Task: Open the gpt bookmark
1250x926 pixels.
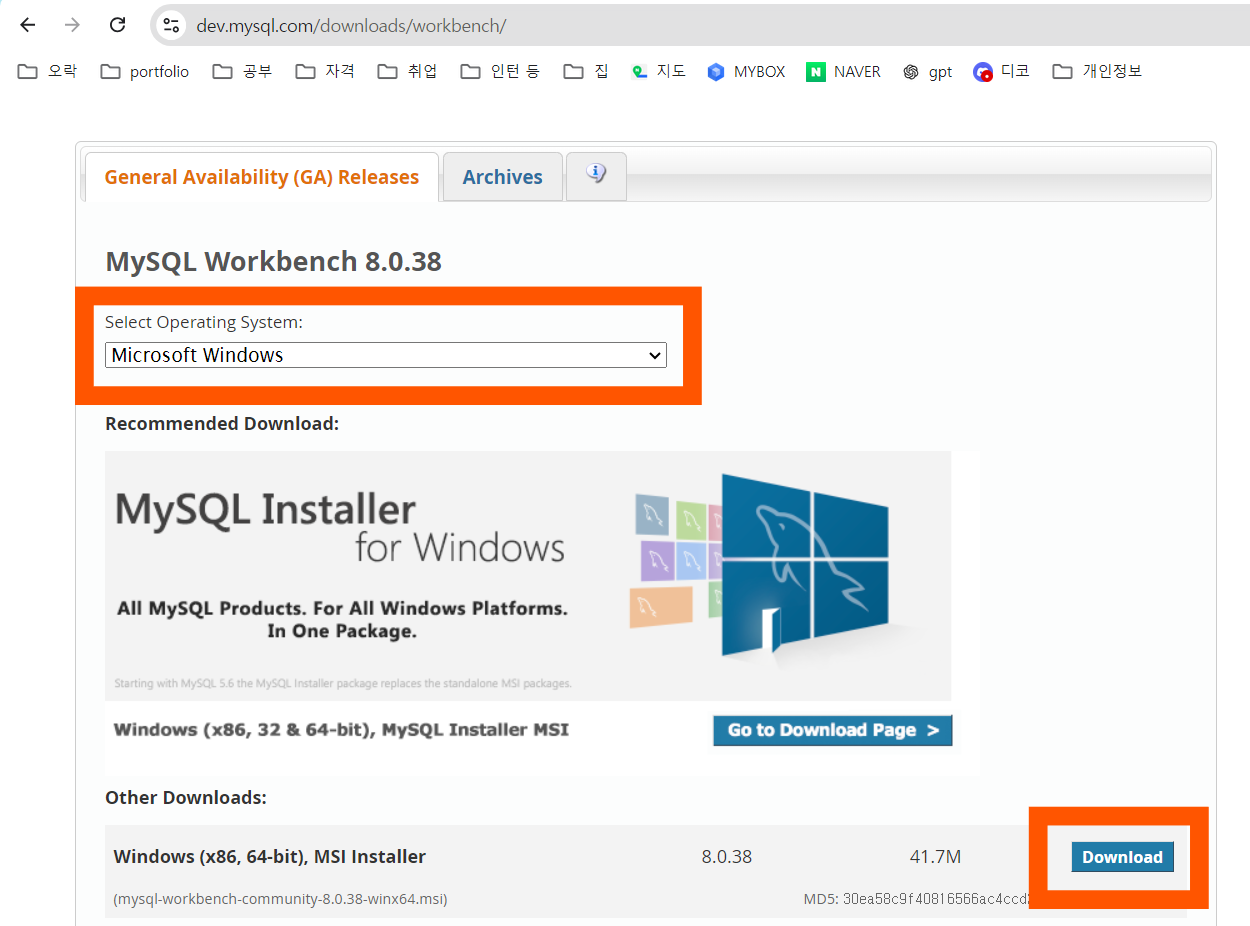Action: 927,72
